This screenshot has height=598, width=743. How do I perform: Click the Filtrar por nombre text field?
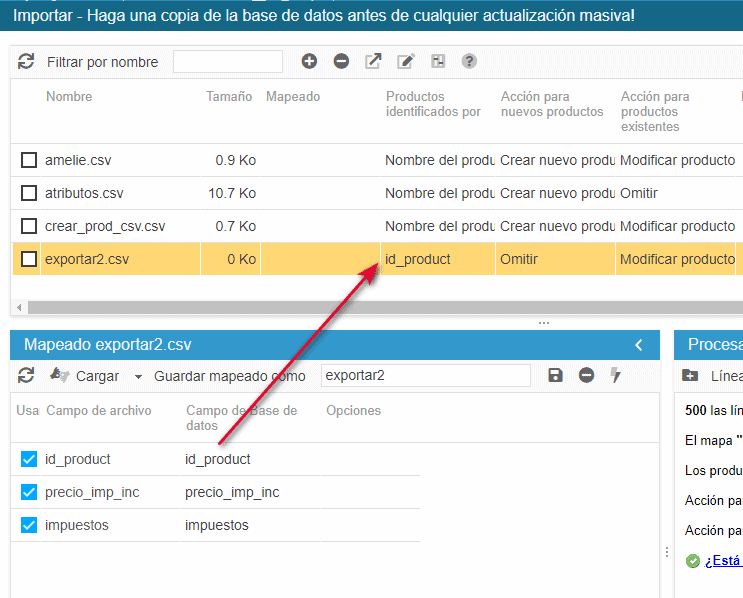click(x=228, y=62)
